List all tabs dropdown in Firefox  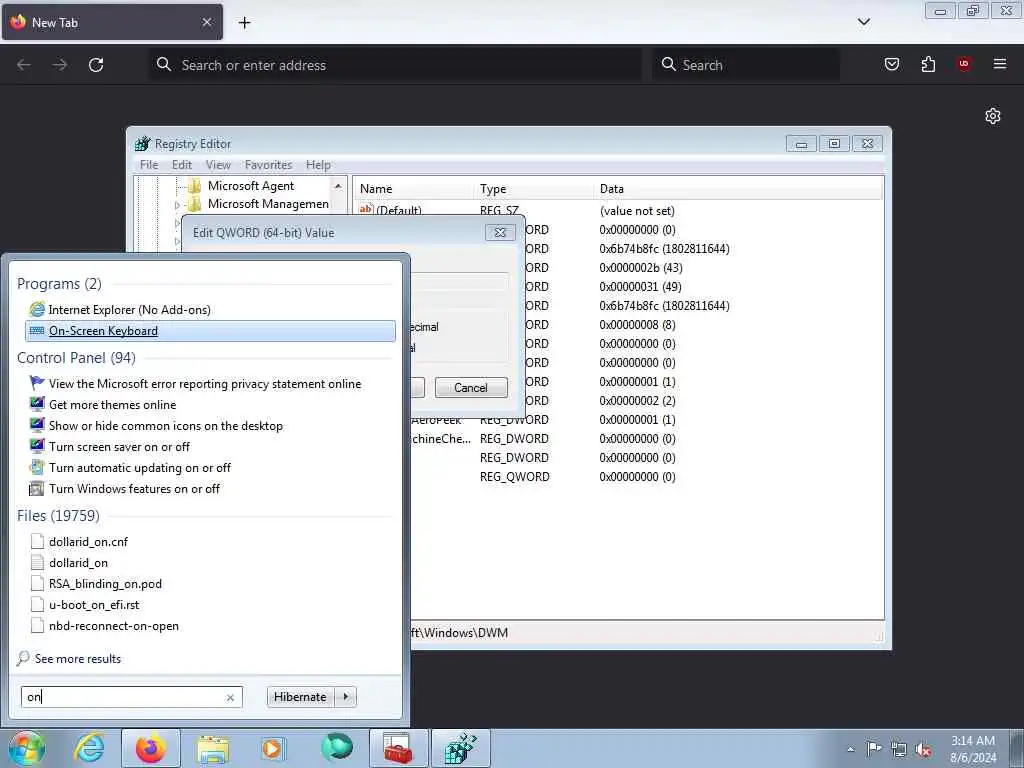(x=863, y=22)
